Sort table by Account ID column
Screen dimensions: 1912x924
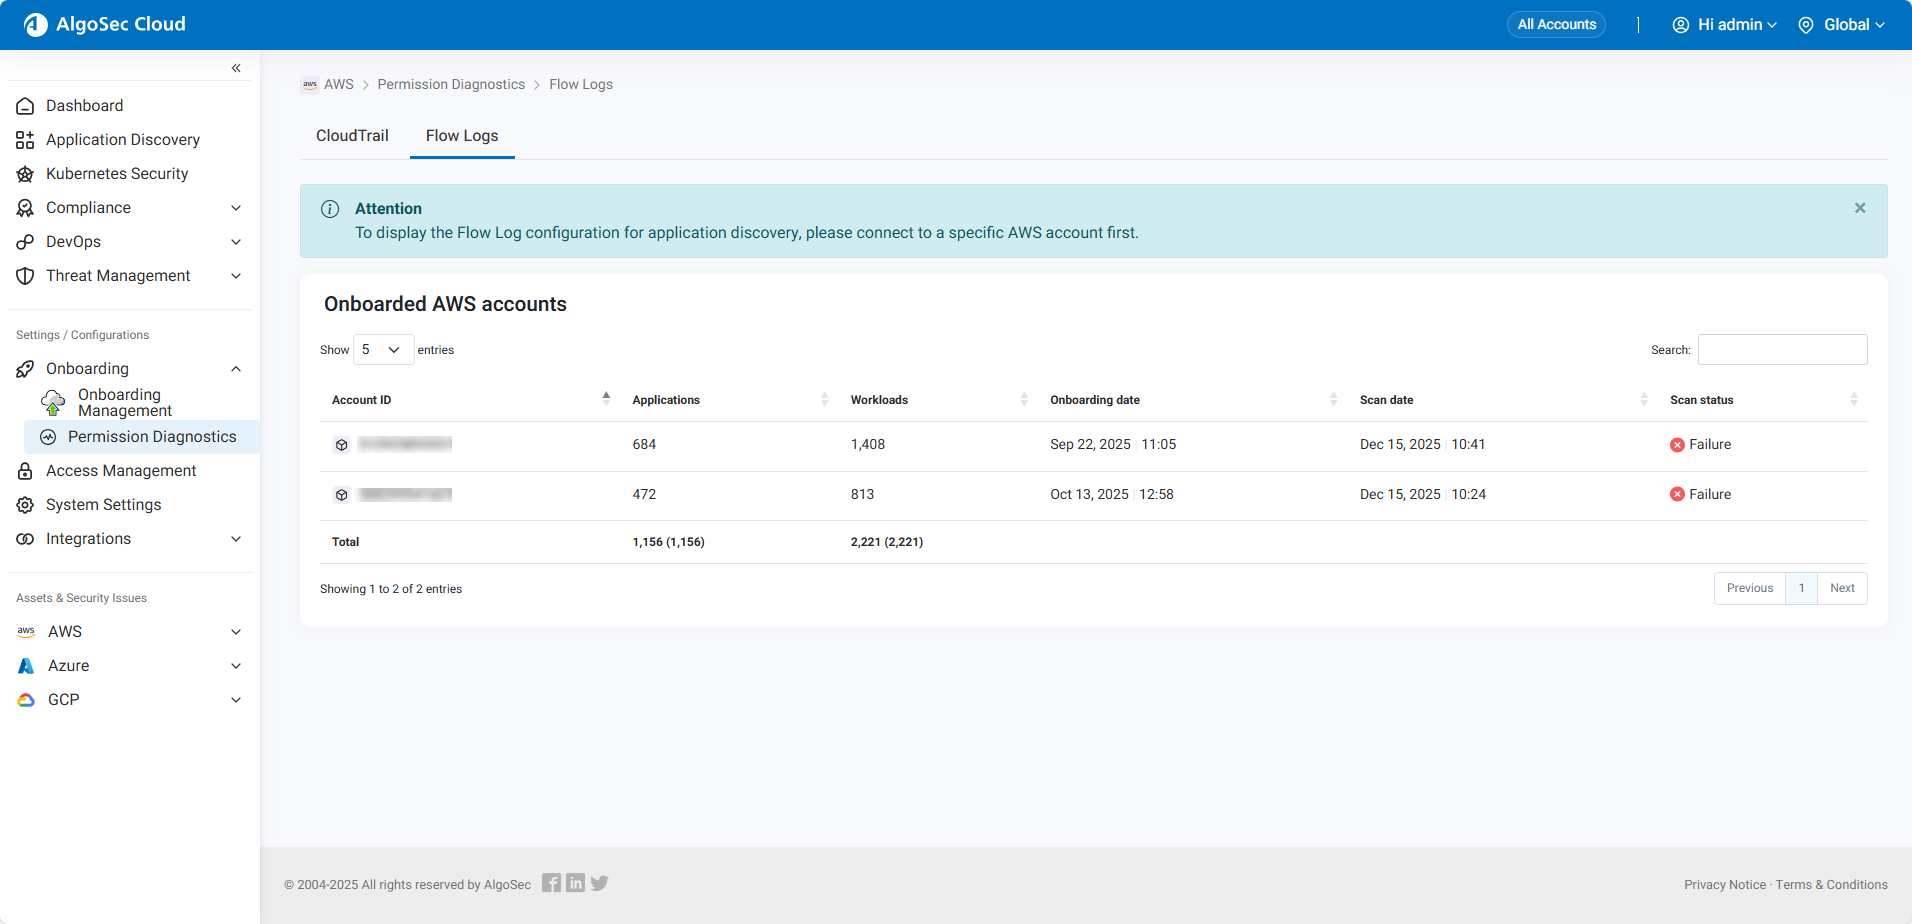[362, 400]
